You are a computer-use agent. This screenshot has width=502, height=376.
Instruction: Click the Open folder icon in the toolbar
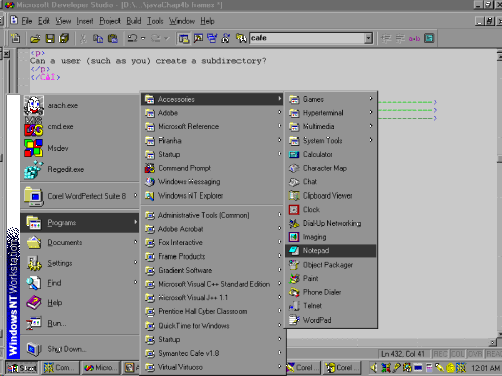(x=35, y=38)
